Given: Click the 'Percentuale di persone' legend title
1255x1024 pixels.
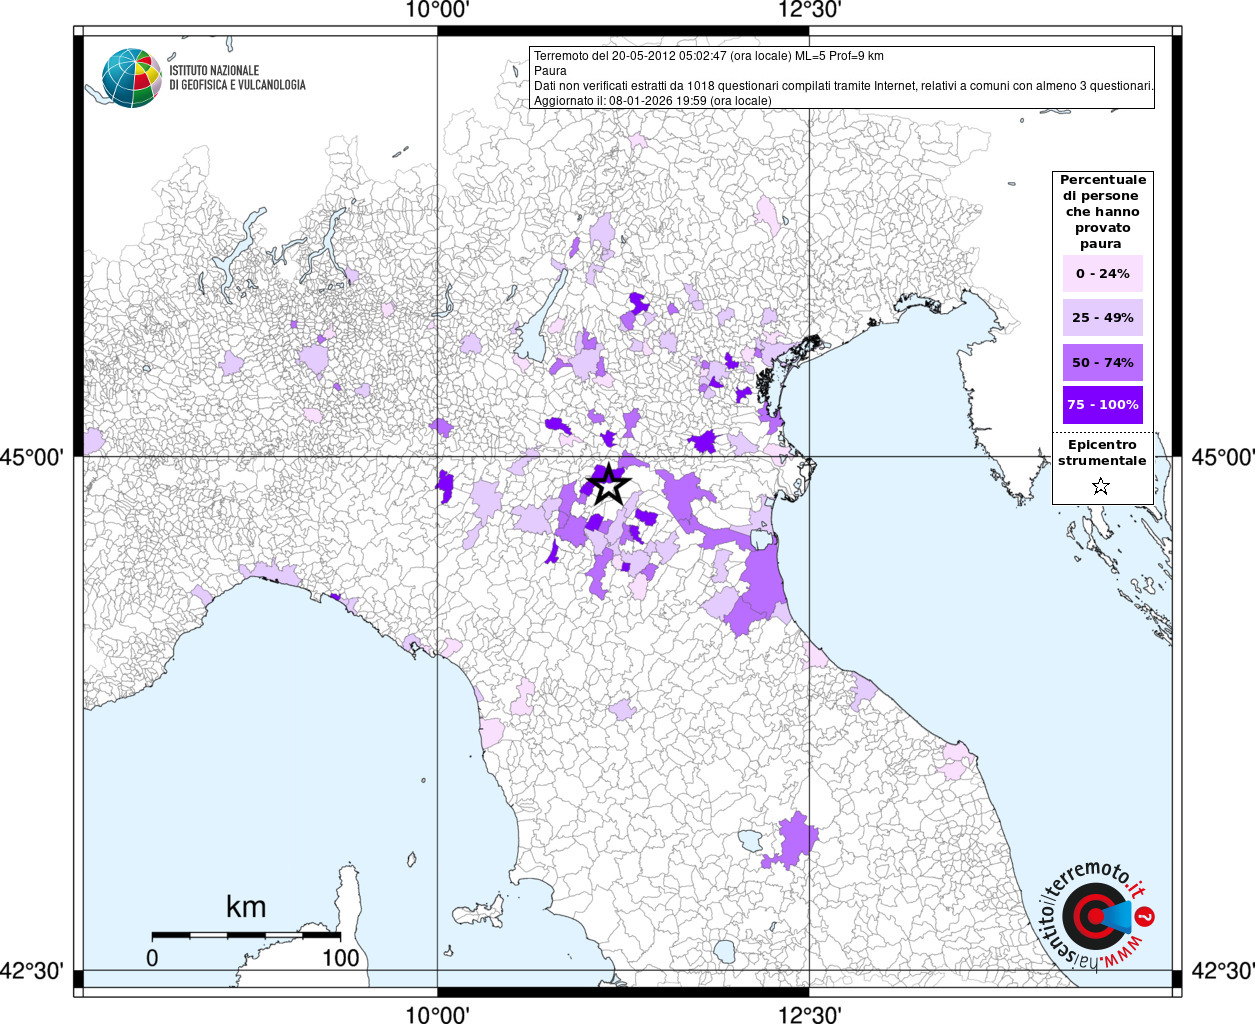Looking at the screenshot, I should pyautogui.click(x=1102, y=212).
